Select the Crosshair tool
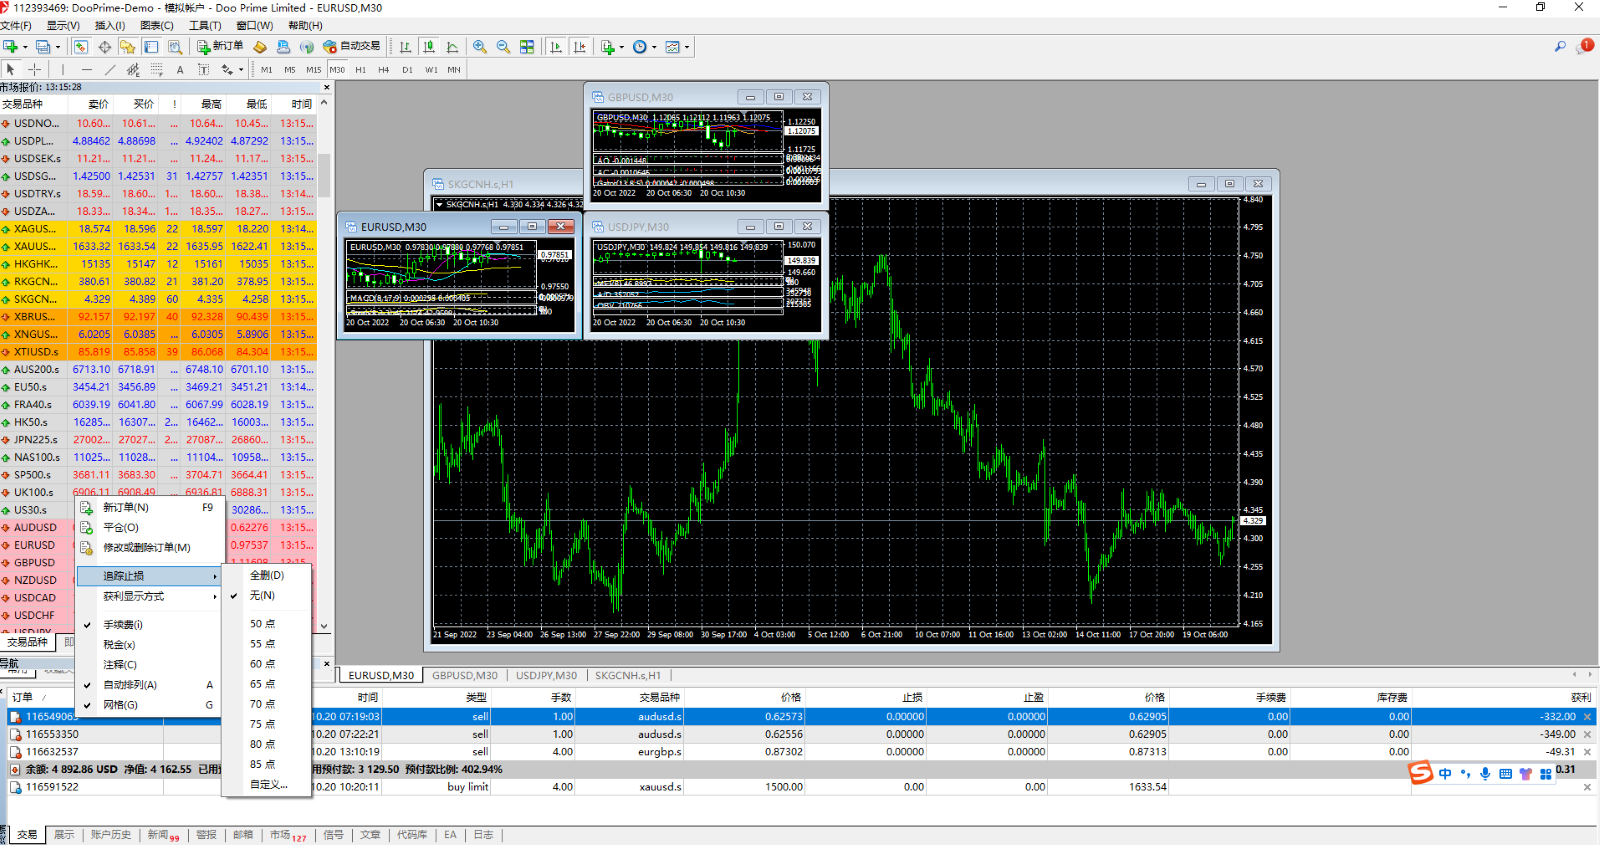 [x=35, y=70]
